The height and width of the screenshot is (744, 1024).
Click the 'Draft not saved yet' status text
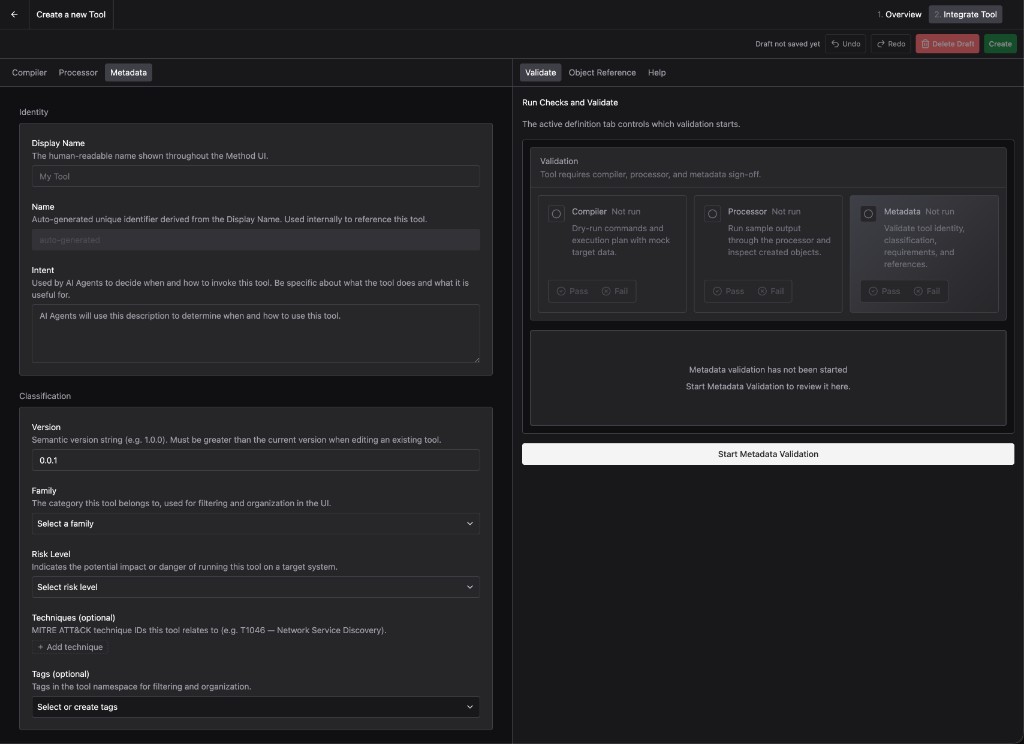pos(788,44)
